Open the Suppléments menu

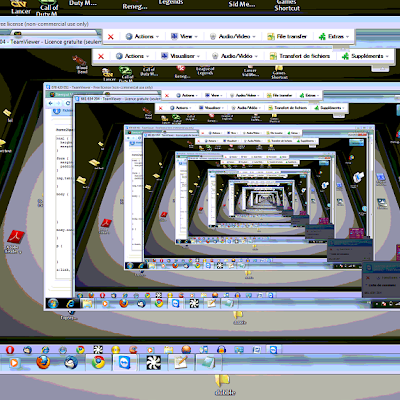coord(365,56)
